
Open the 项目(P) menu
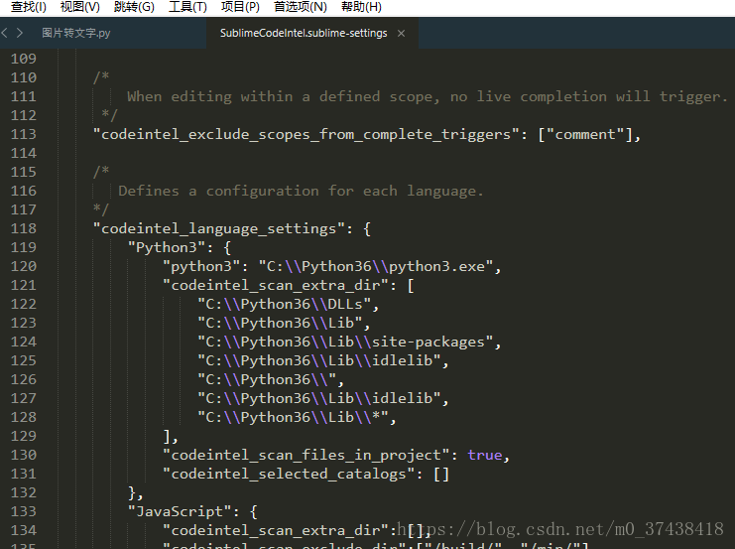[x=240, y=7]
